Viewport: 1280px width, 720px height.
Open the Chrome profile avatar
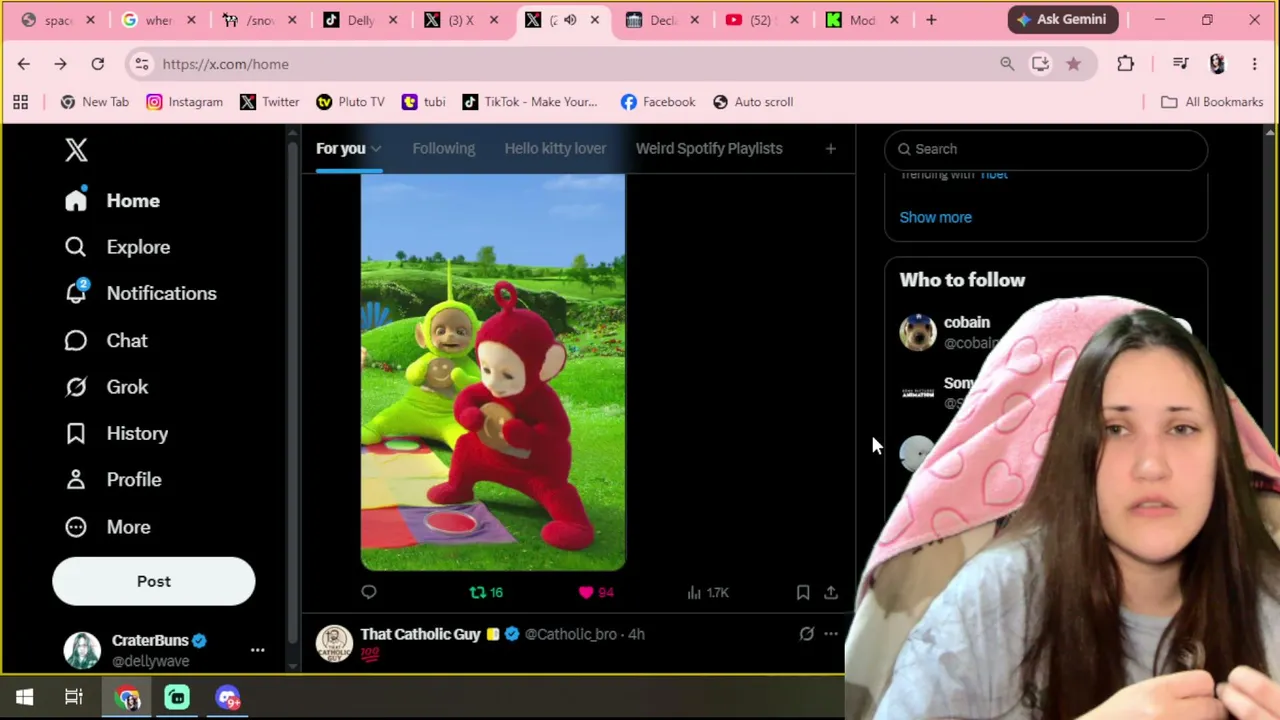point(1217,64)
